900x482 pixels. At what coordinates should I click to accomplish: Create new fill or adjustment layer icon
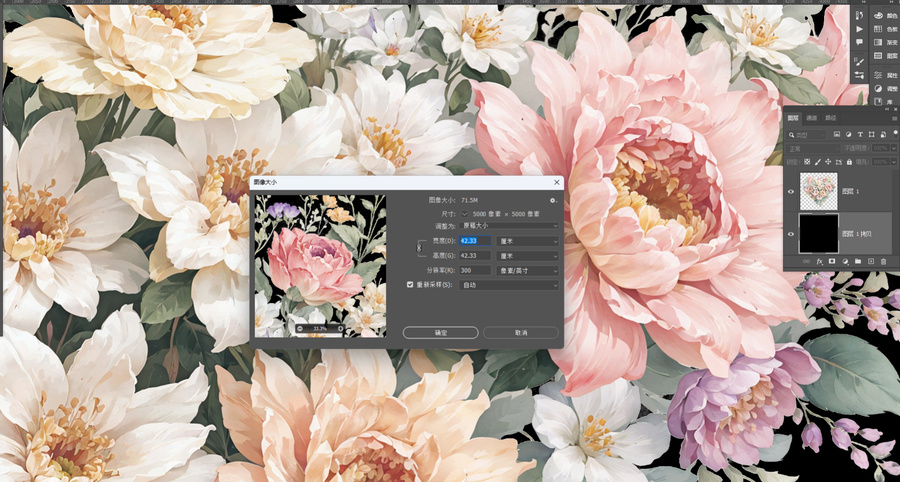coord(845,261)
